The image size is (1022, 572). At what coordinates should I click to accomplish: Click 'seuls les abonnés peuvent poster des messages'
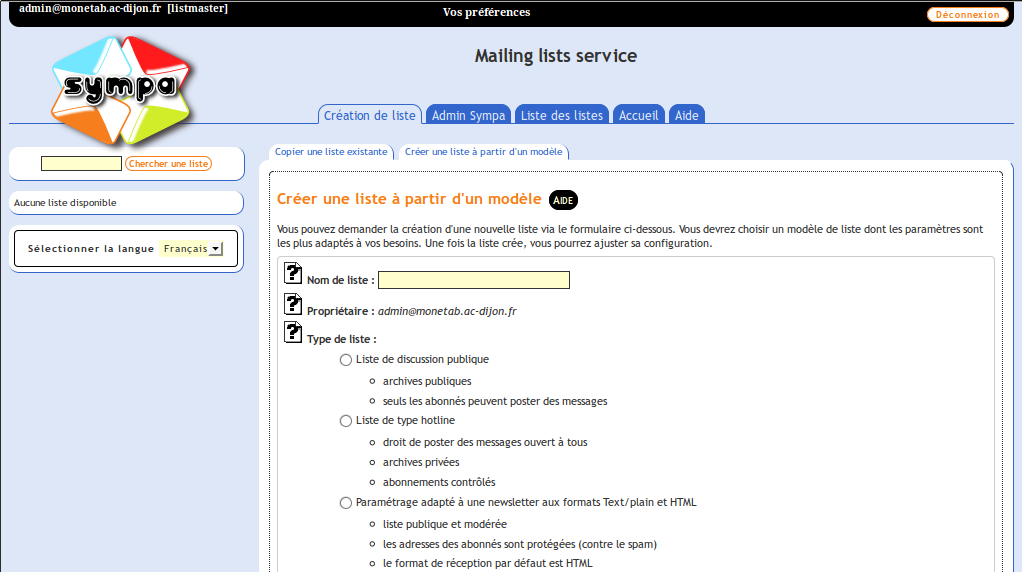tap(495, 401)
